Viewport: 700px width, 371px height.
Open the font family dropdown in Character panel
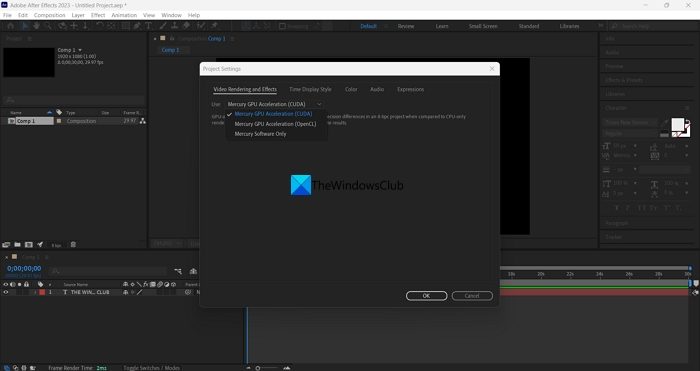(x=630, y=122)
